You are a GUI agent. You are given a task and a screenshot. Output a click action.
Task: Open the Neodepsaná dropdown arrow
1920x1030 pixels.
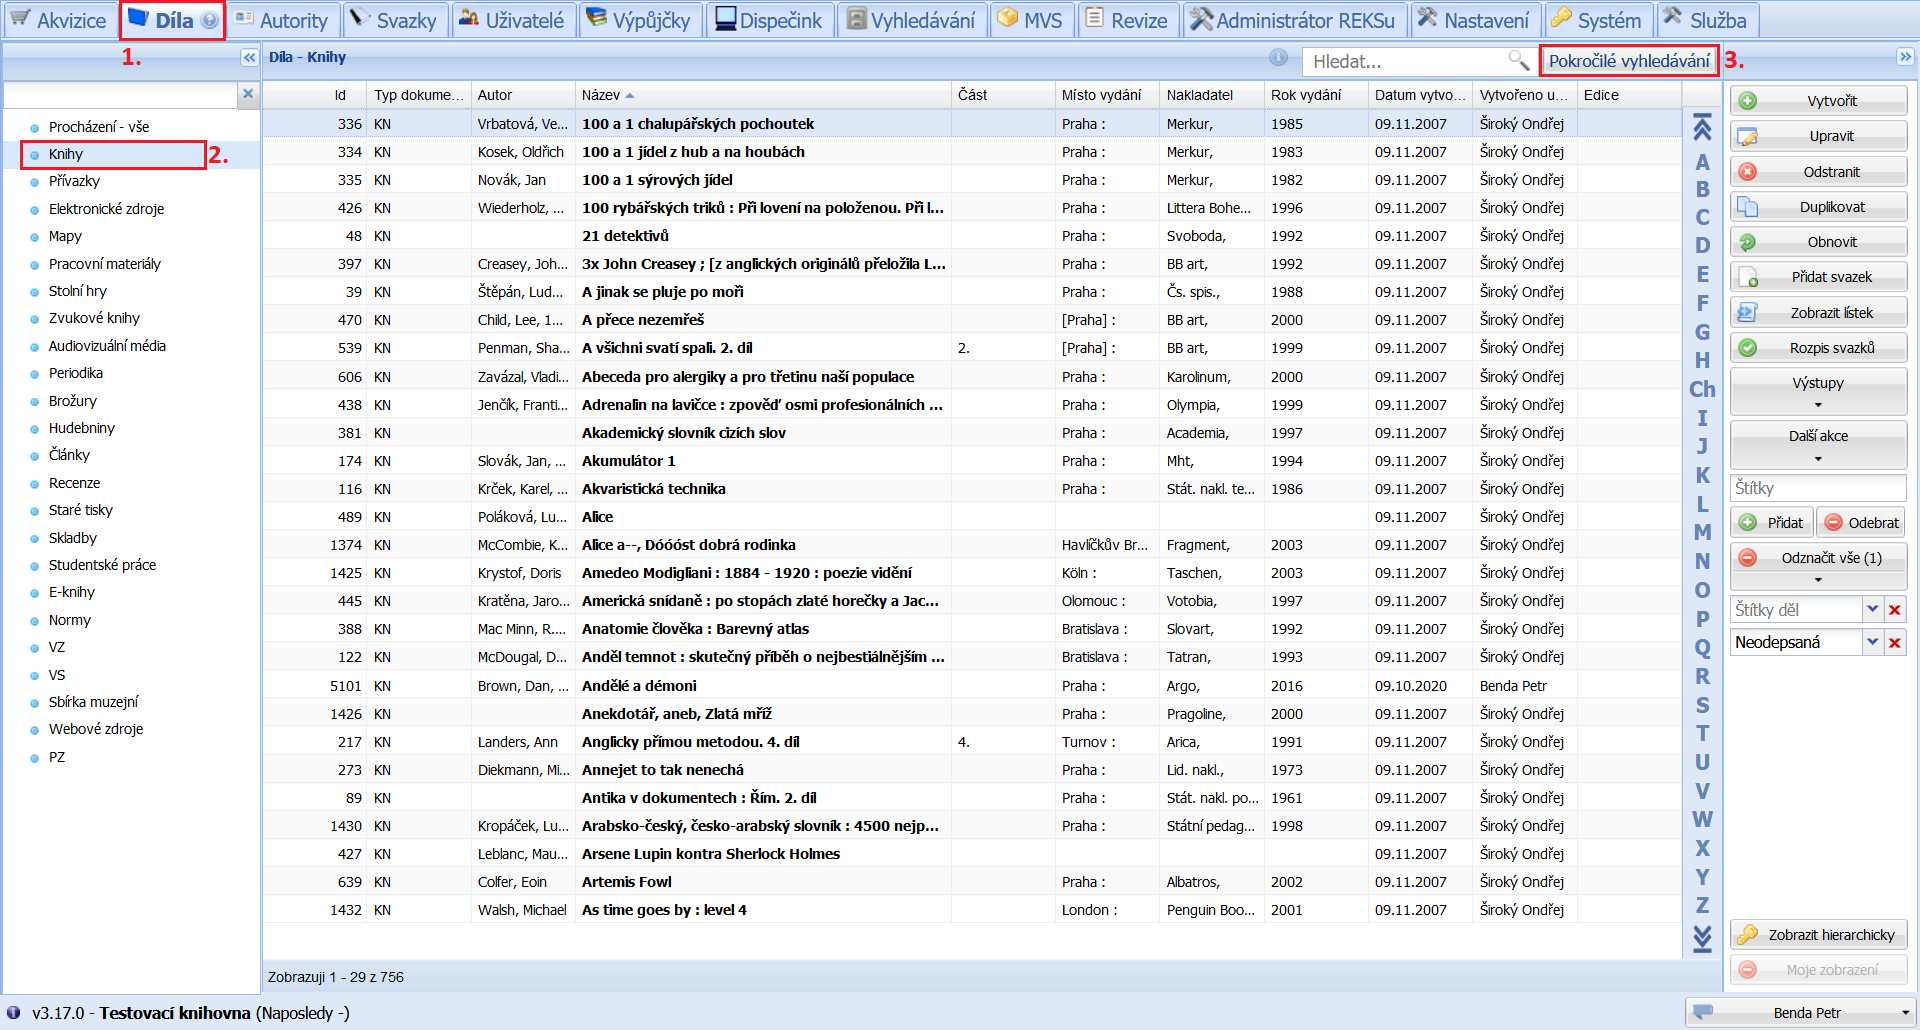pos(1872,642)
